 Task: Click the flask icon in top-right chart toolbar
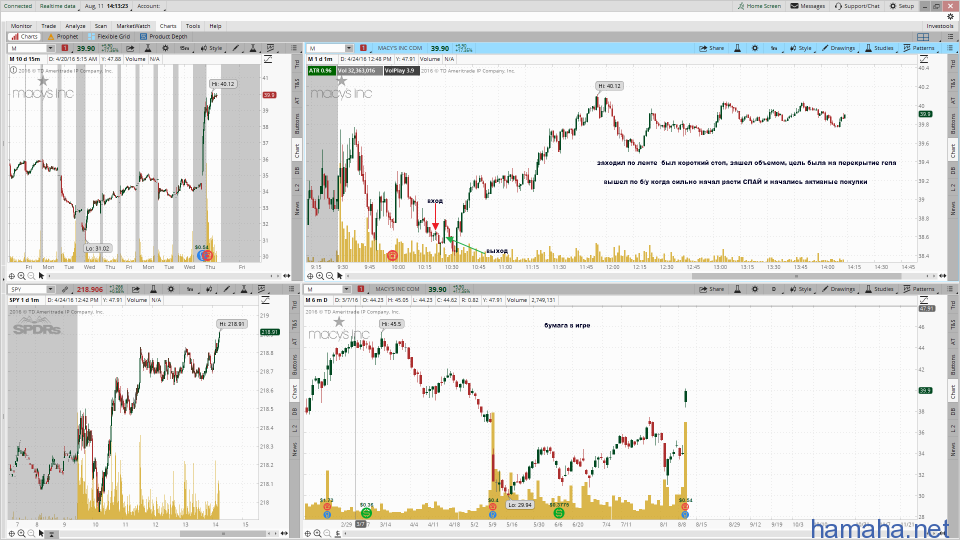click(737, 48)
